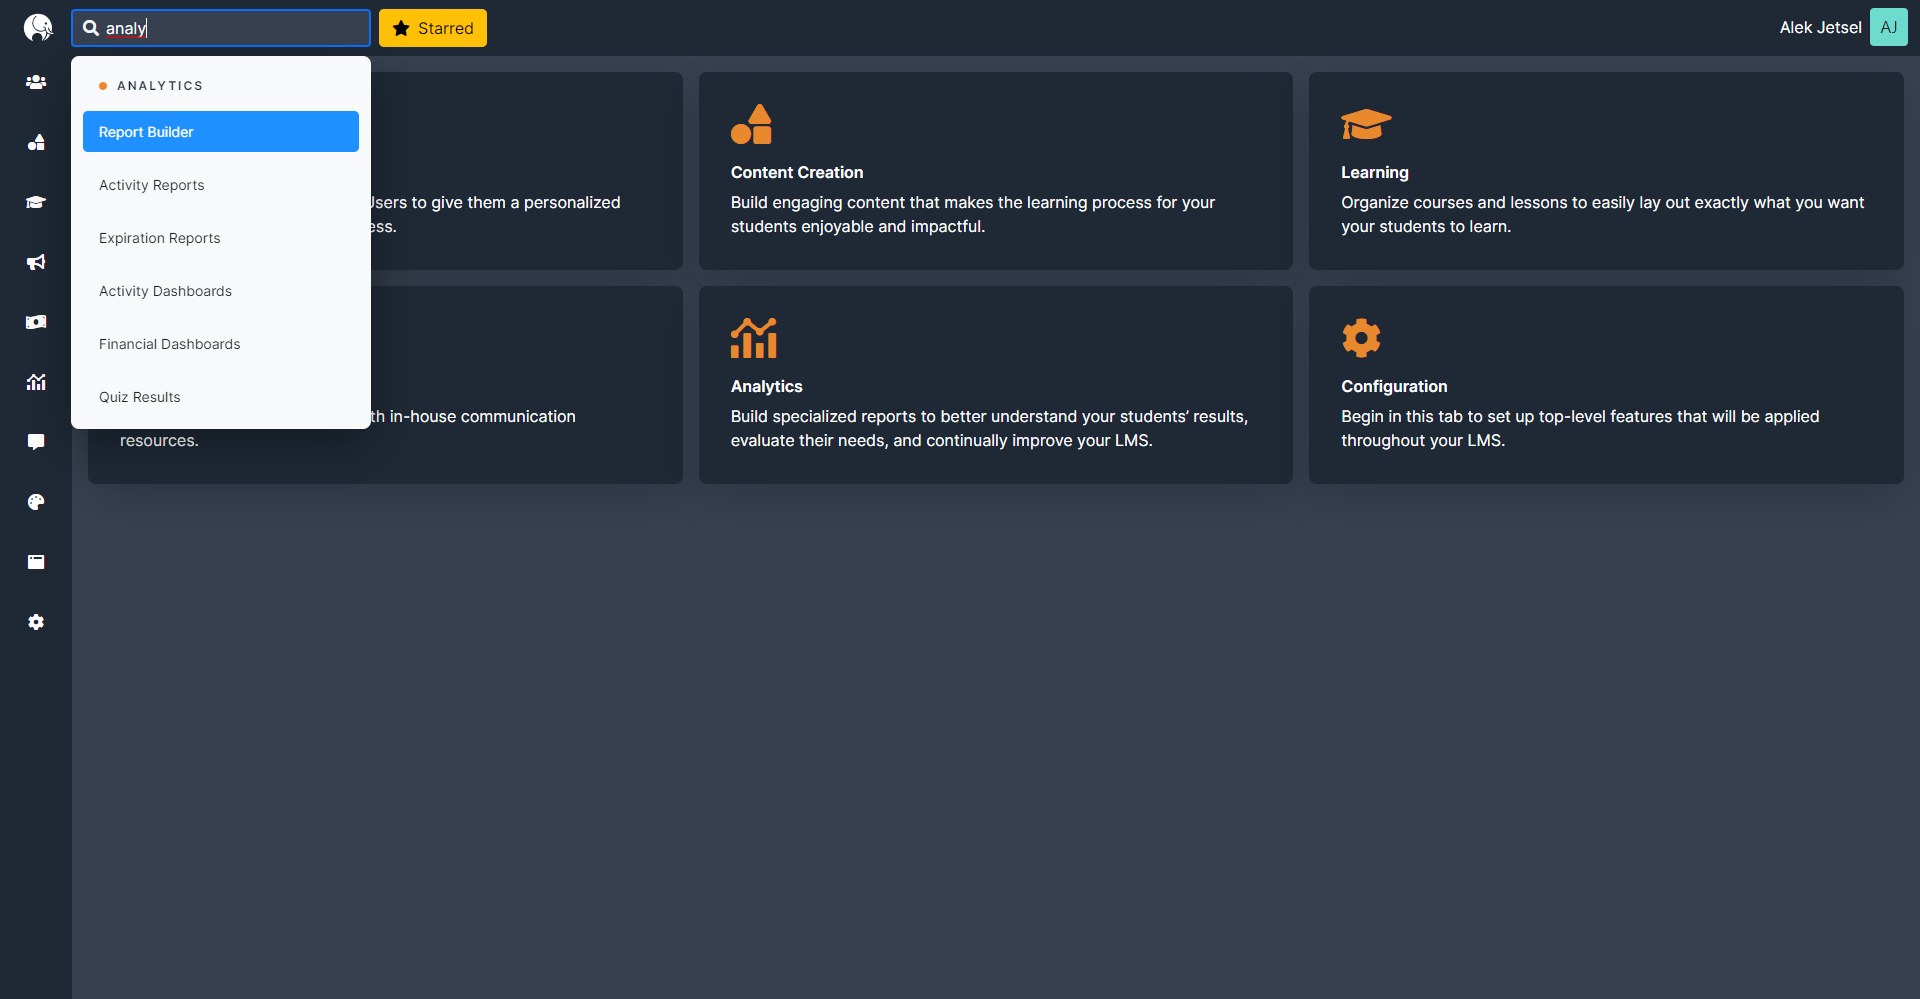Open the megaphone marketing sidebar icon
The image size is (1920, 999).
pos(36,262)
